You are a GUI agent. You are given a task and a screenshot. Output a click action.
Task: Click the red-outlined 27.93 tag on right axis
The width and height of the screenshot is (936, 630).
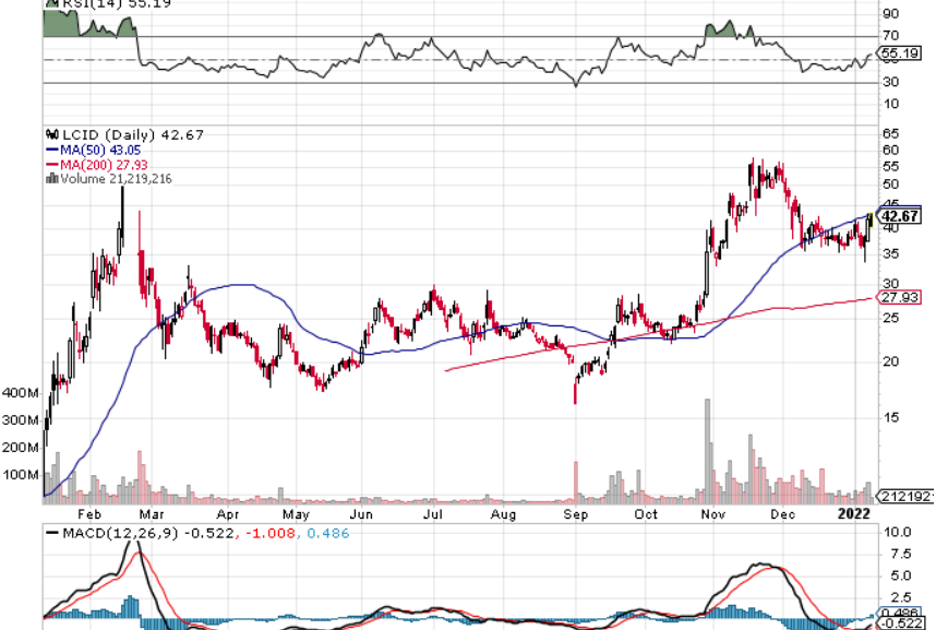coord(900,297)
